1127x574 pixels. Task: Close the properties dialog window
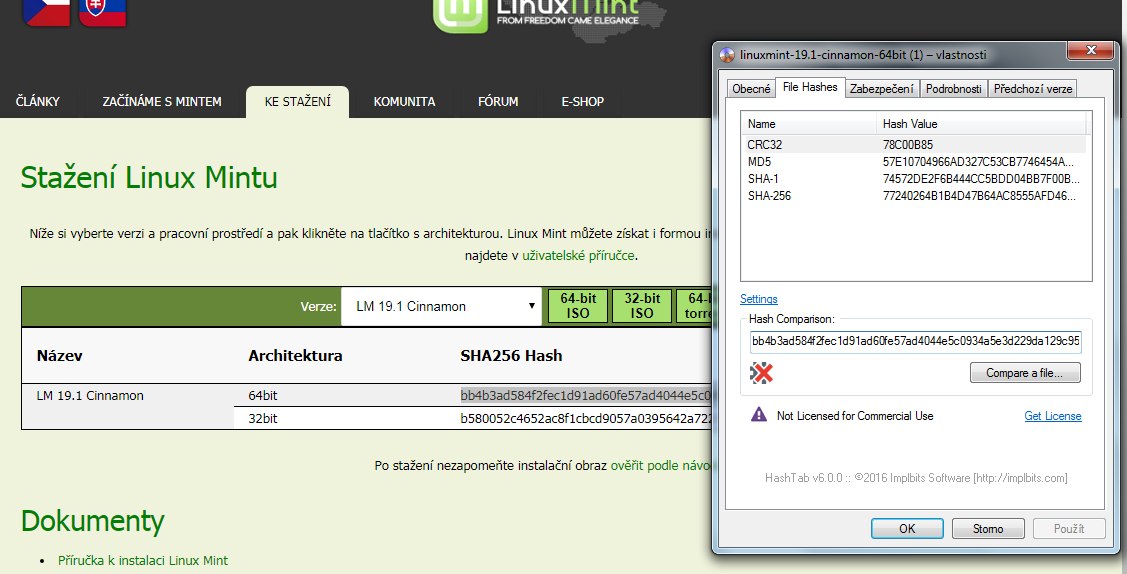click(1090, 50)
